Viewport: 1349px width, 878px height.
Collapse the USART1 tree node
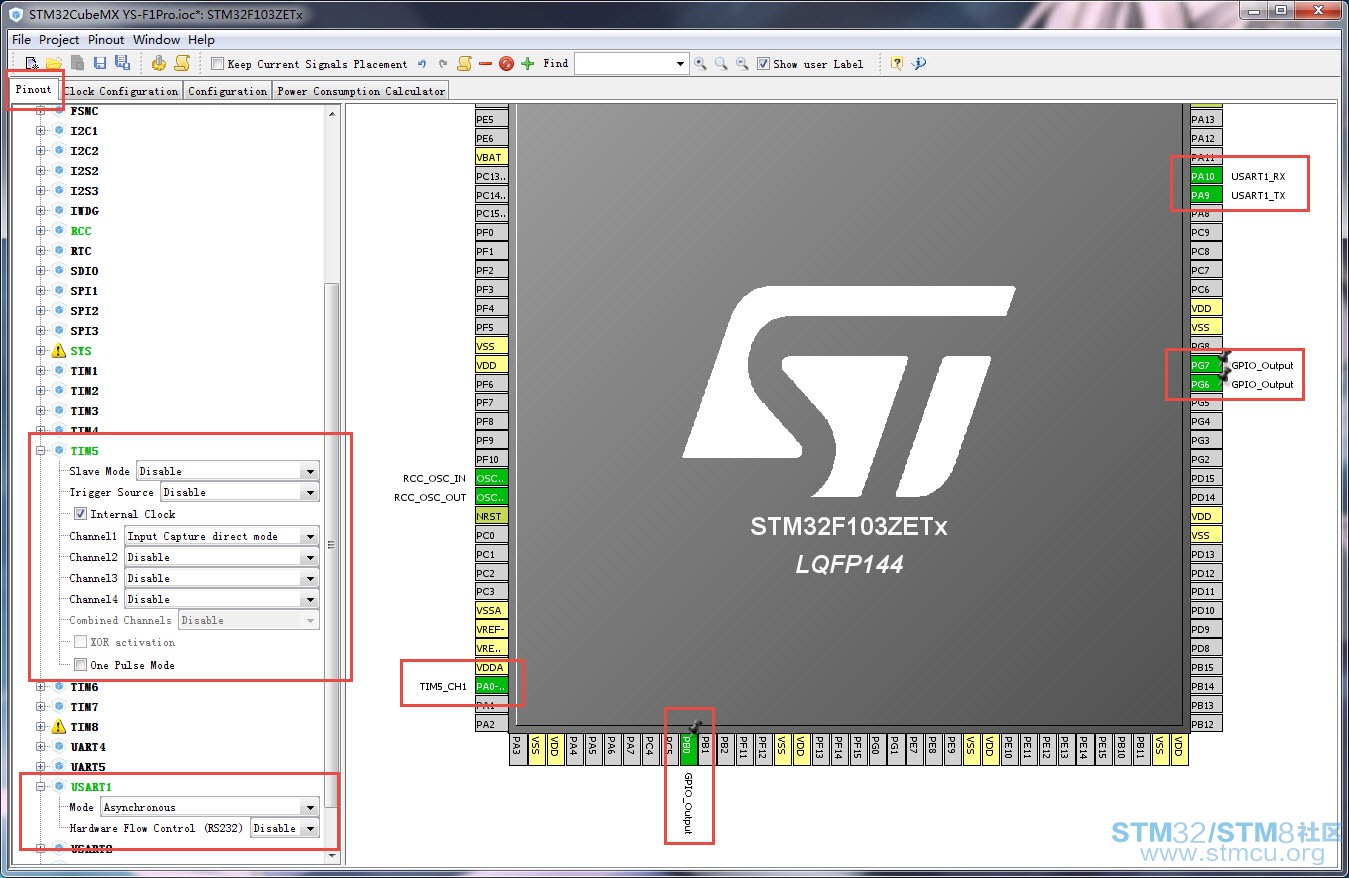[x=41, y=787]
